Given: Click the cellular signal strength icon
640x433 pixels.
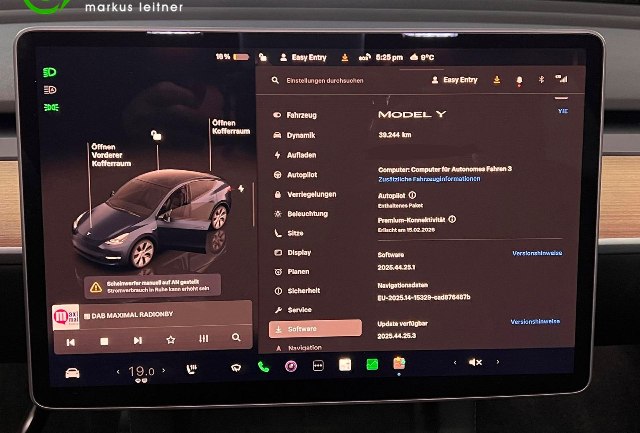Looking at the screenshot, I should [x=562, y=78].
